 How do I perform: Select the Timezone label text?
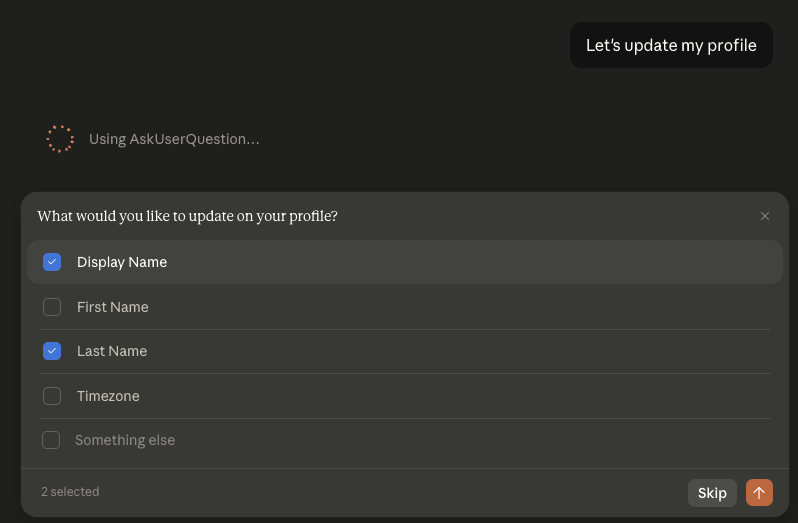[108, 396]
